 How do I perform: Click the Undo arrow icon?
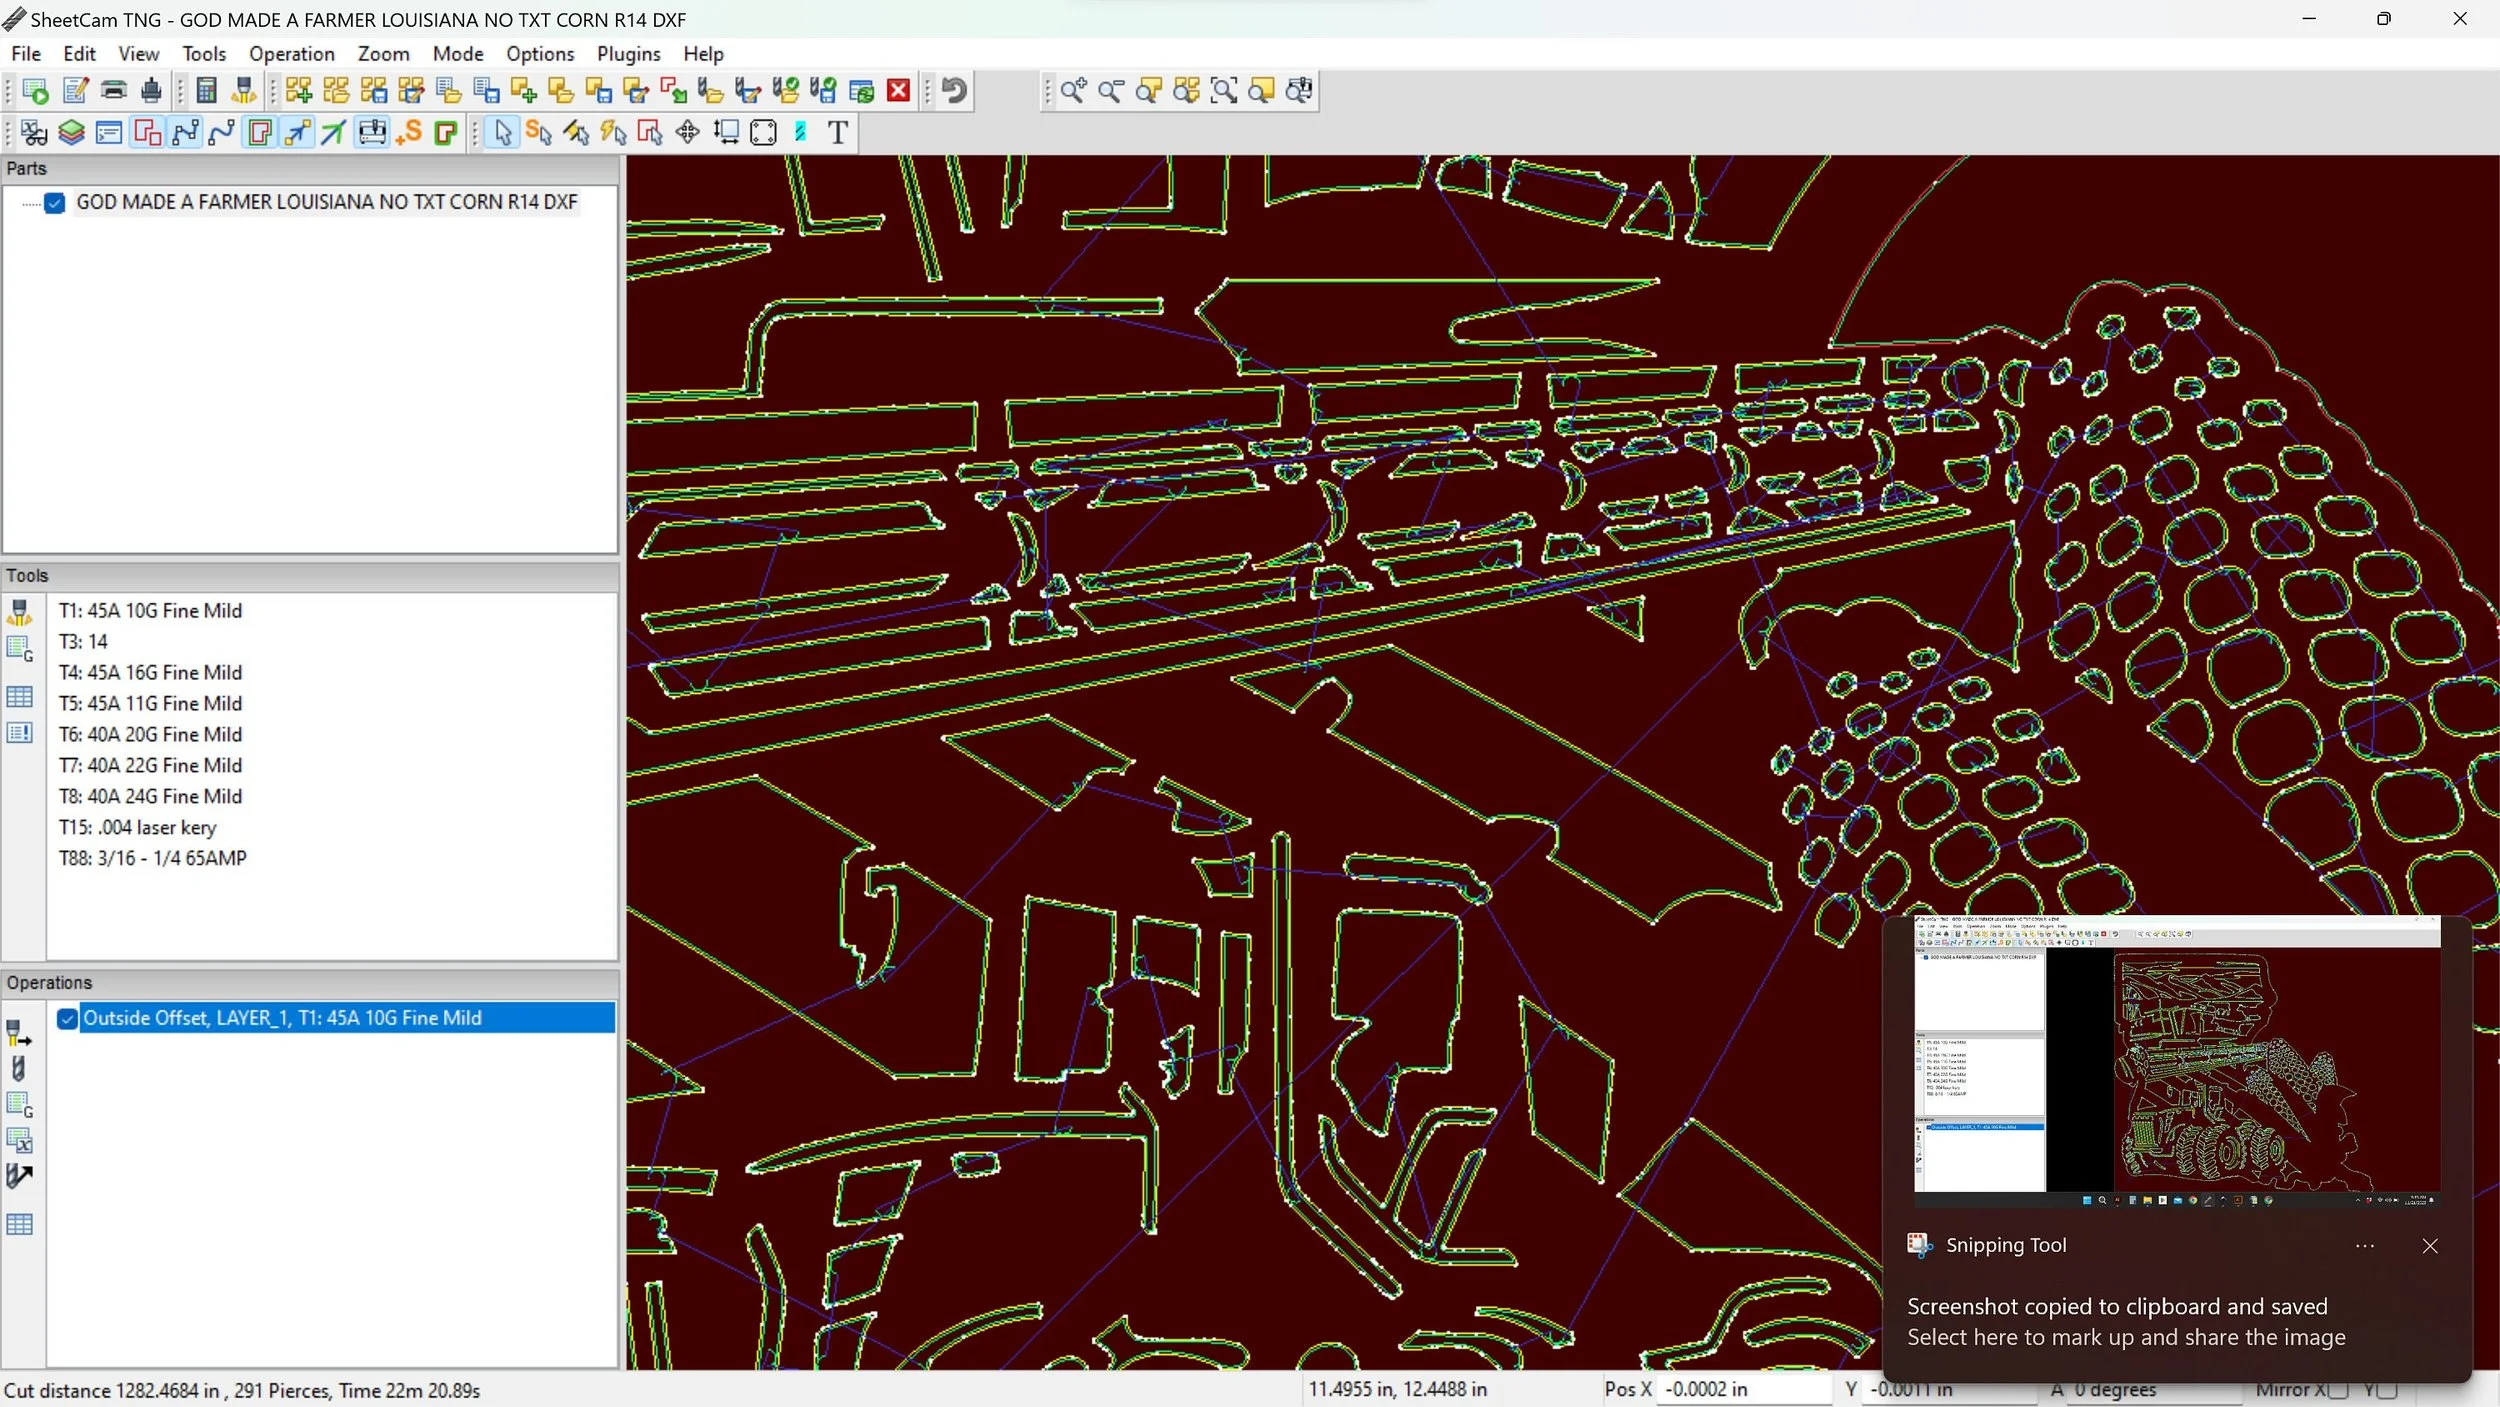point(954,91)
